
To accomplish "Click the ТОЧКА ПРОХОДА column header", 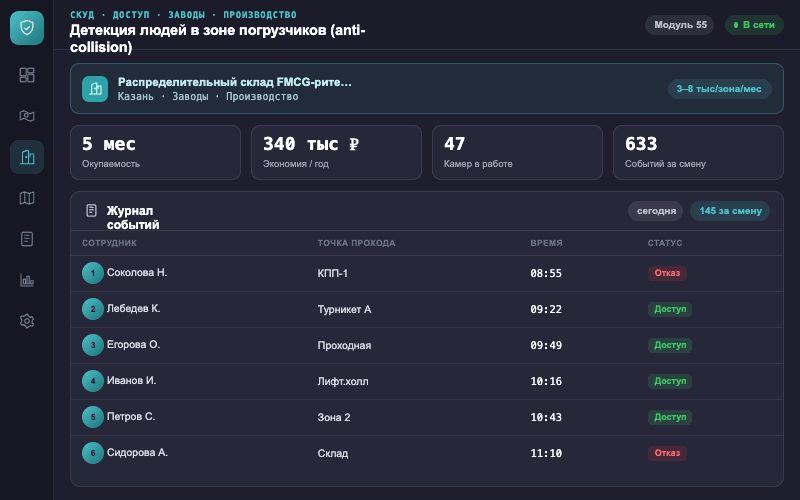I will point(356,243).
